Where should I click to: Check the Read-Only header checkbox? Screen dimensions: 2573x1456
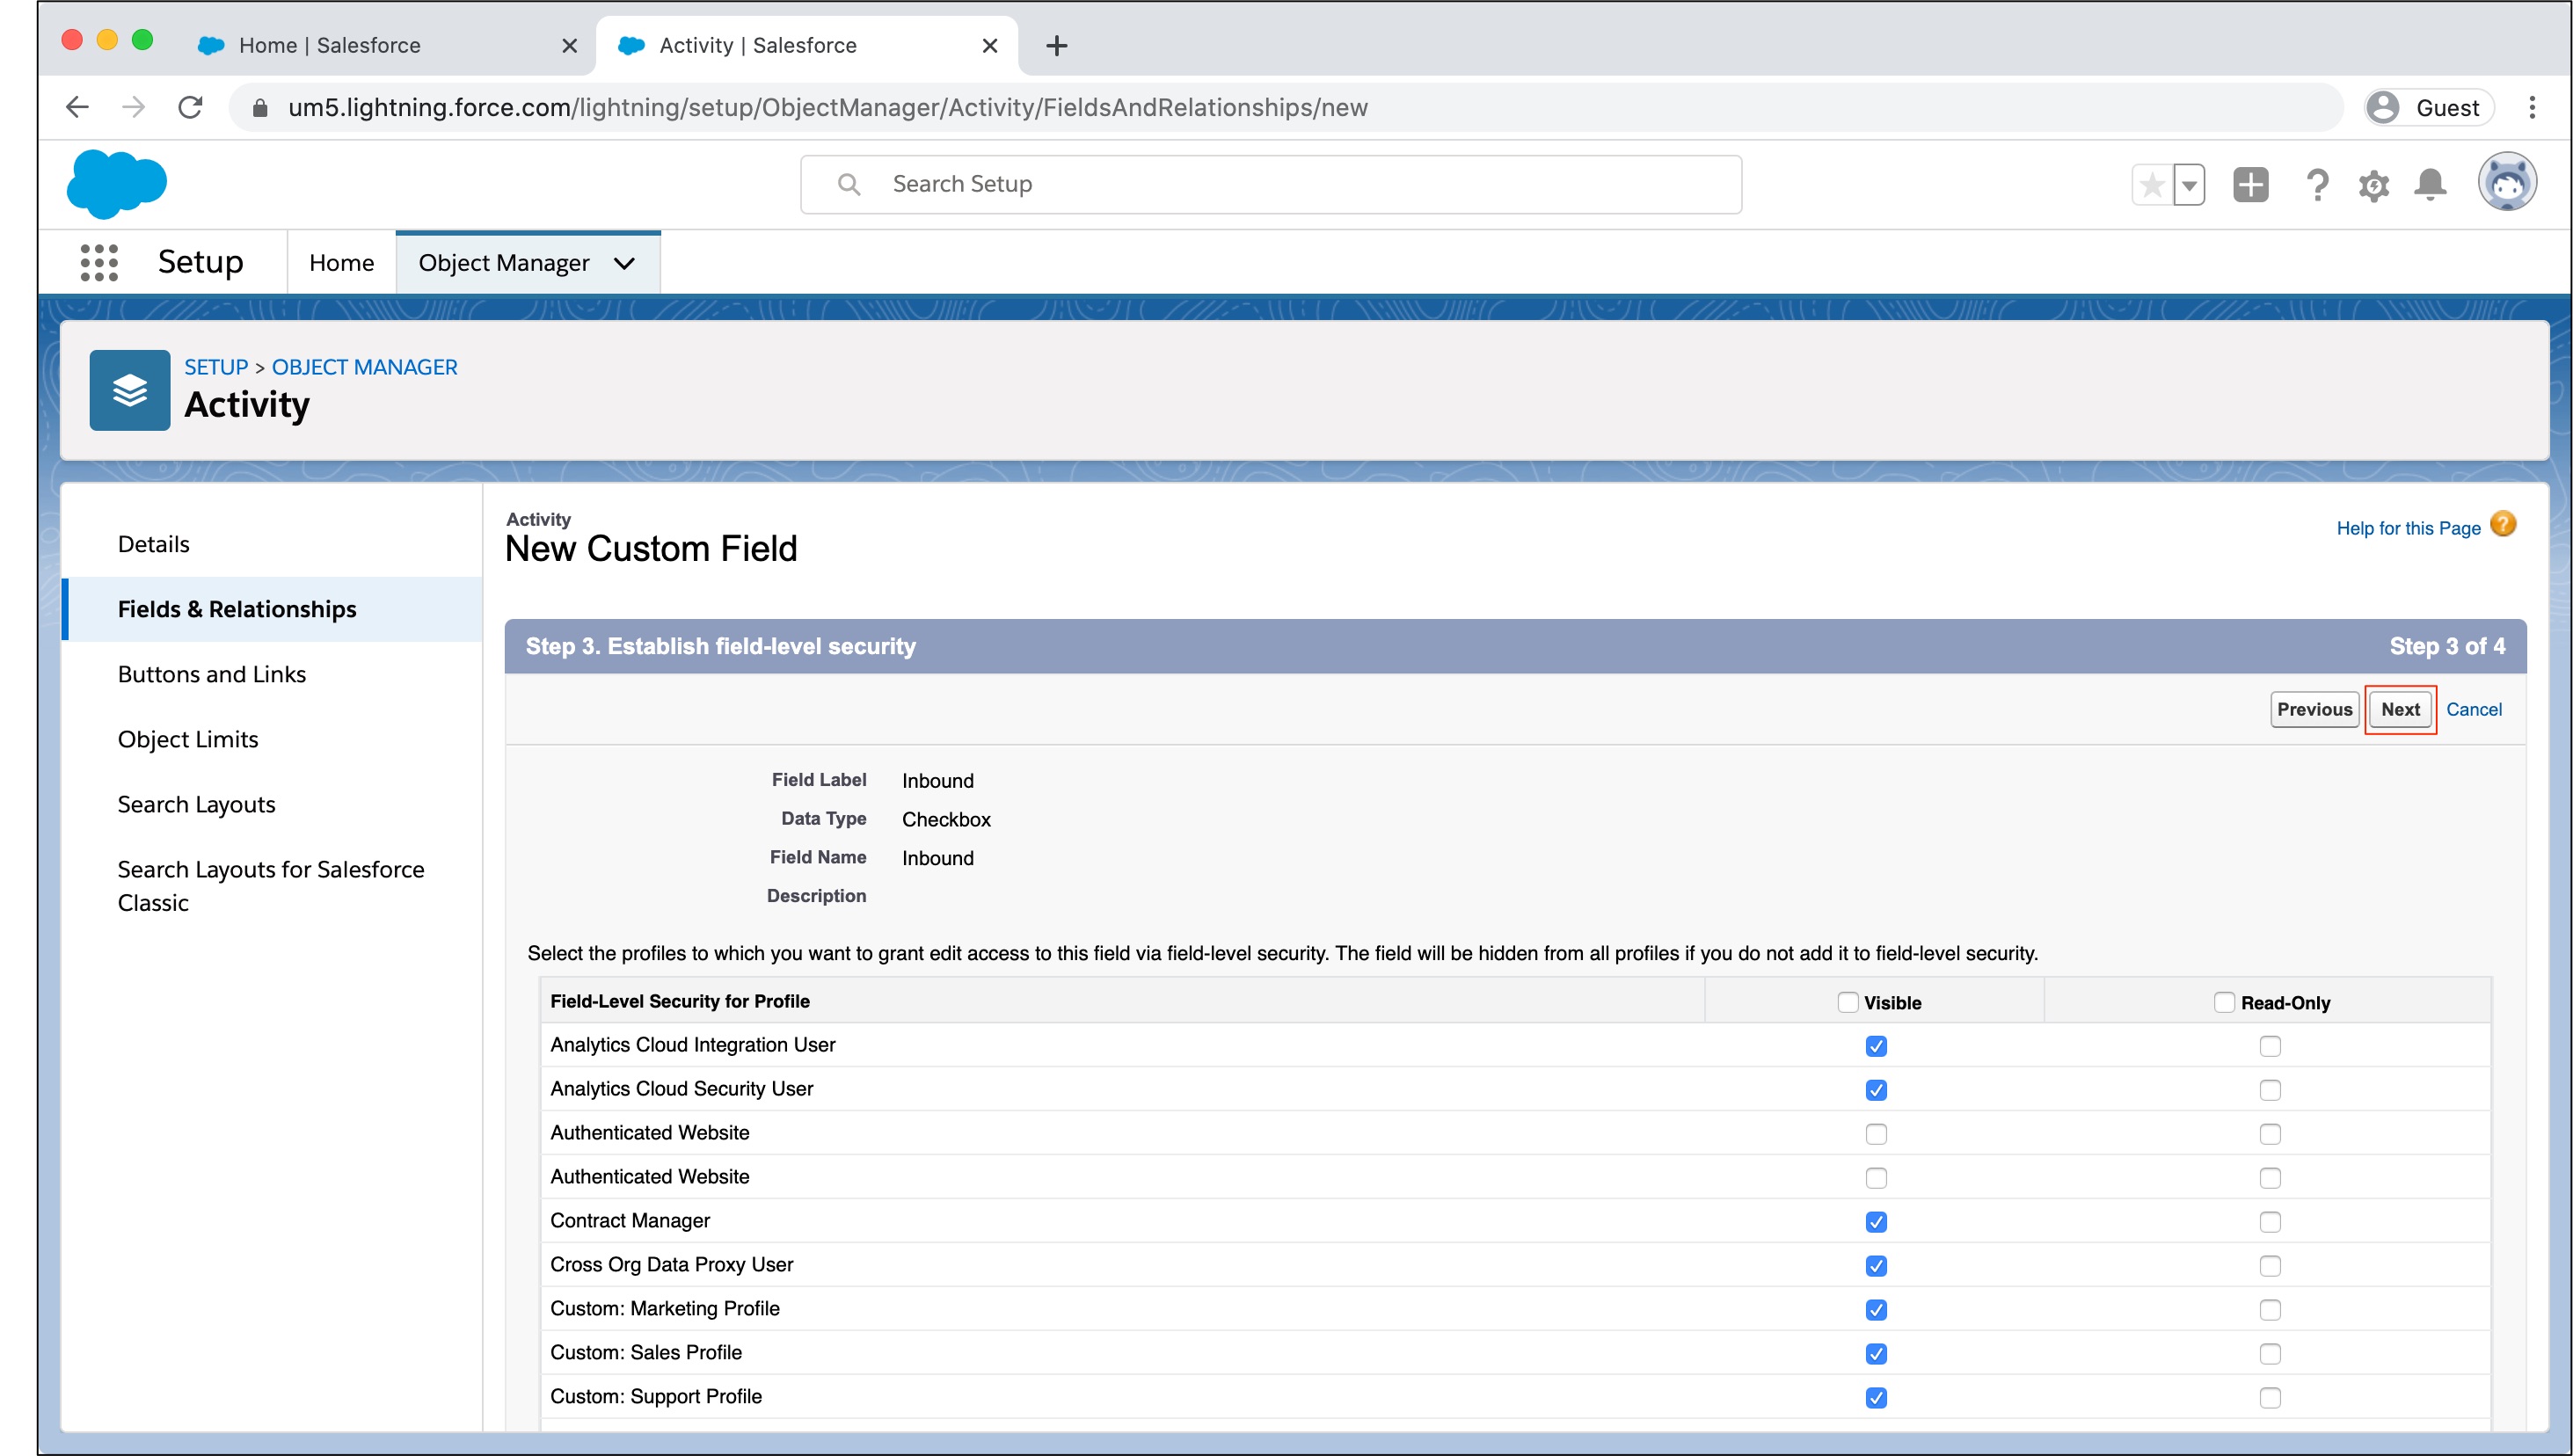2224,1002
